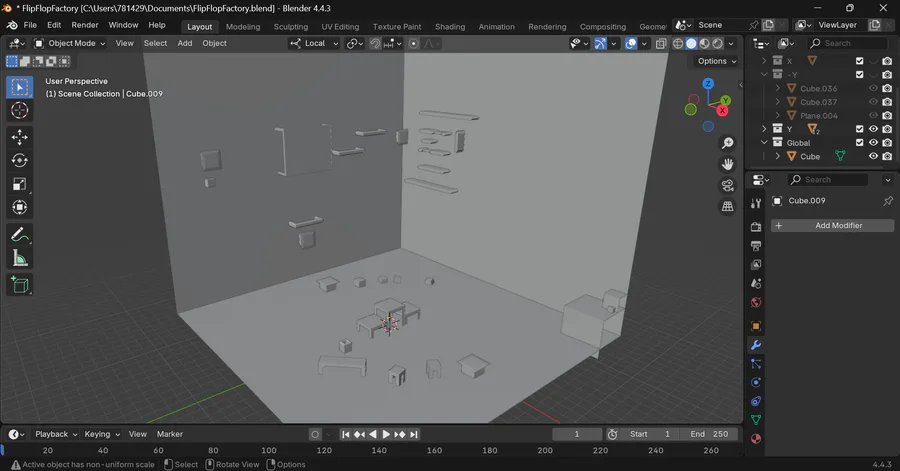
Task: Uncheck the Y collection checkbox
Action: pos(859,129)
